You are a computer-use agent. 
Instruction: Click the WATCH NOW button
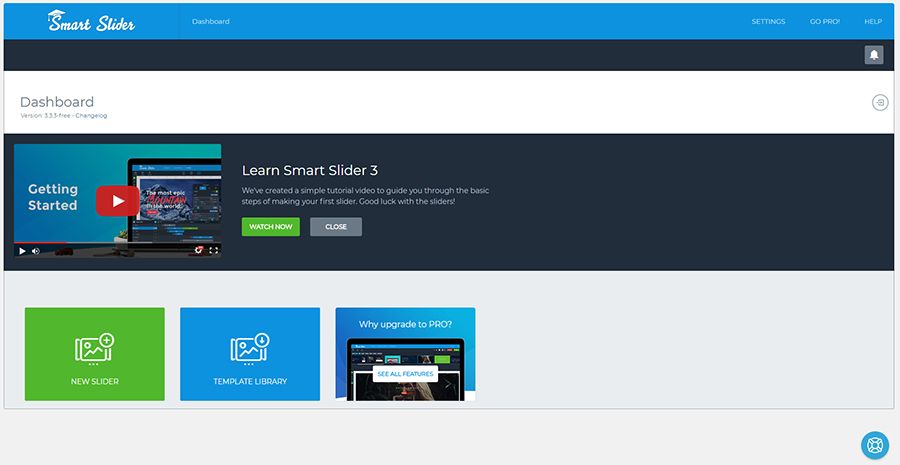coord(270,227)
